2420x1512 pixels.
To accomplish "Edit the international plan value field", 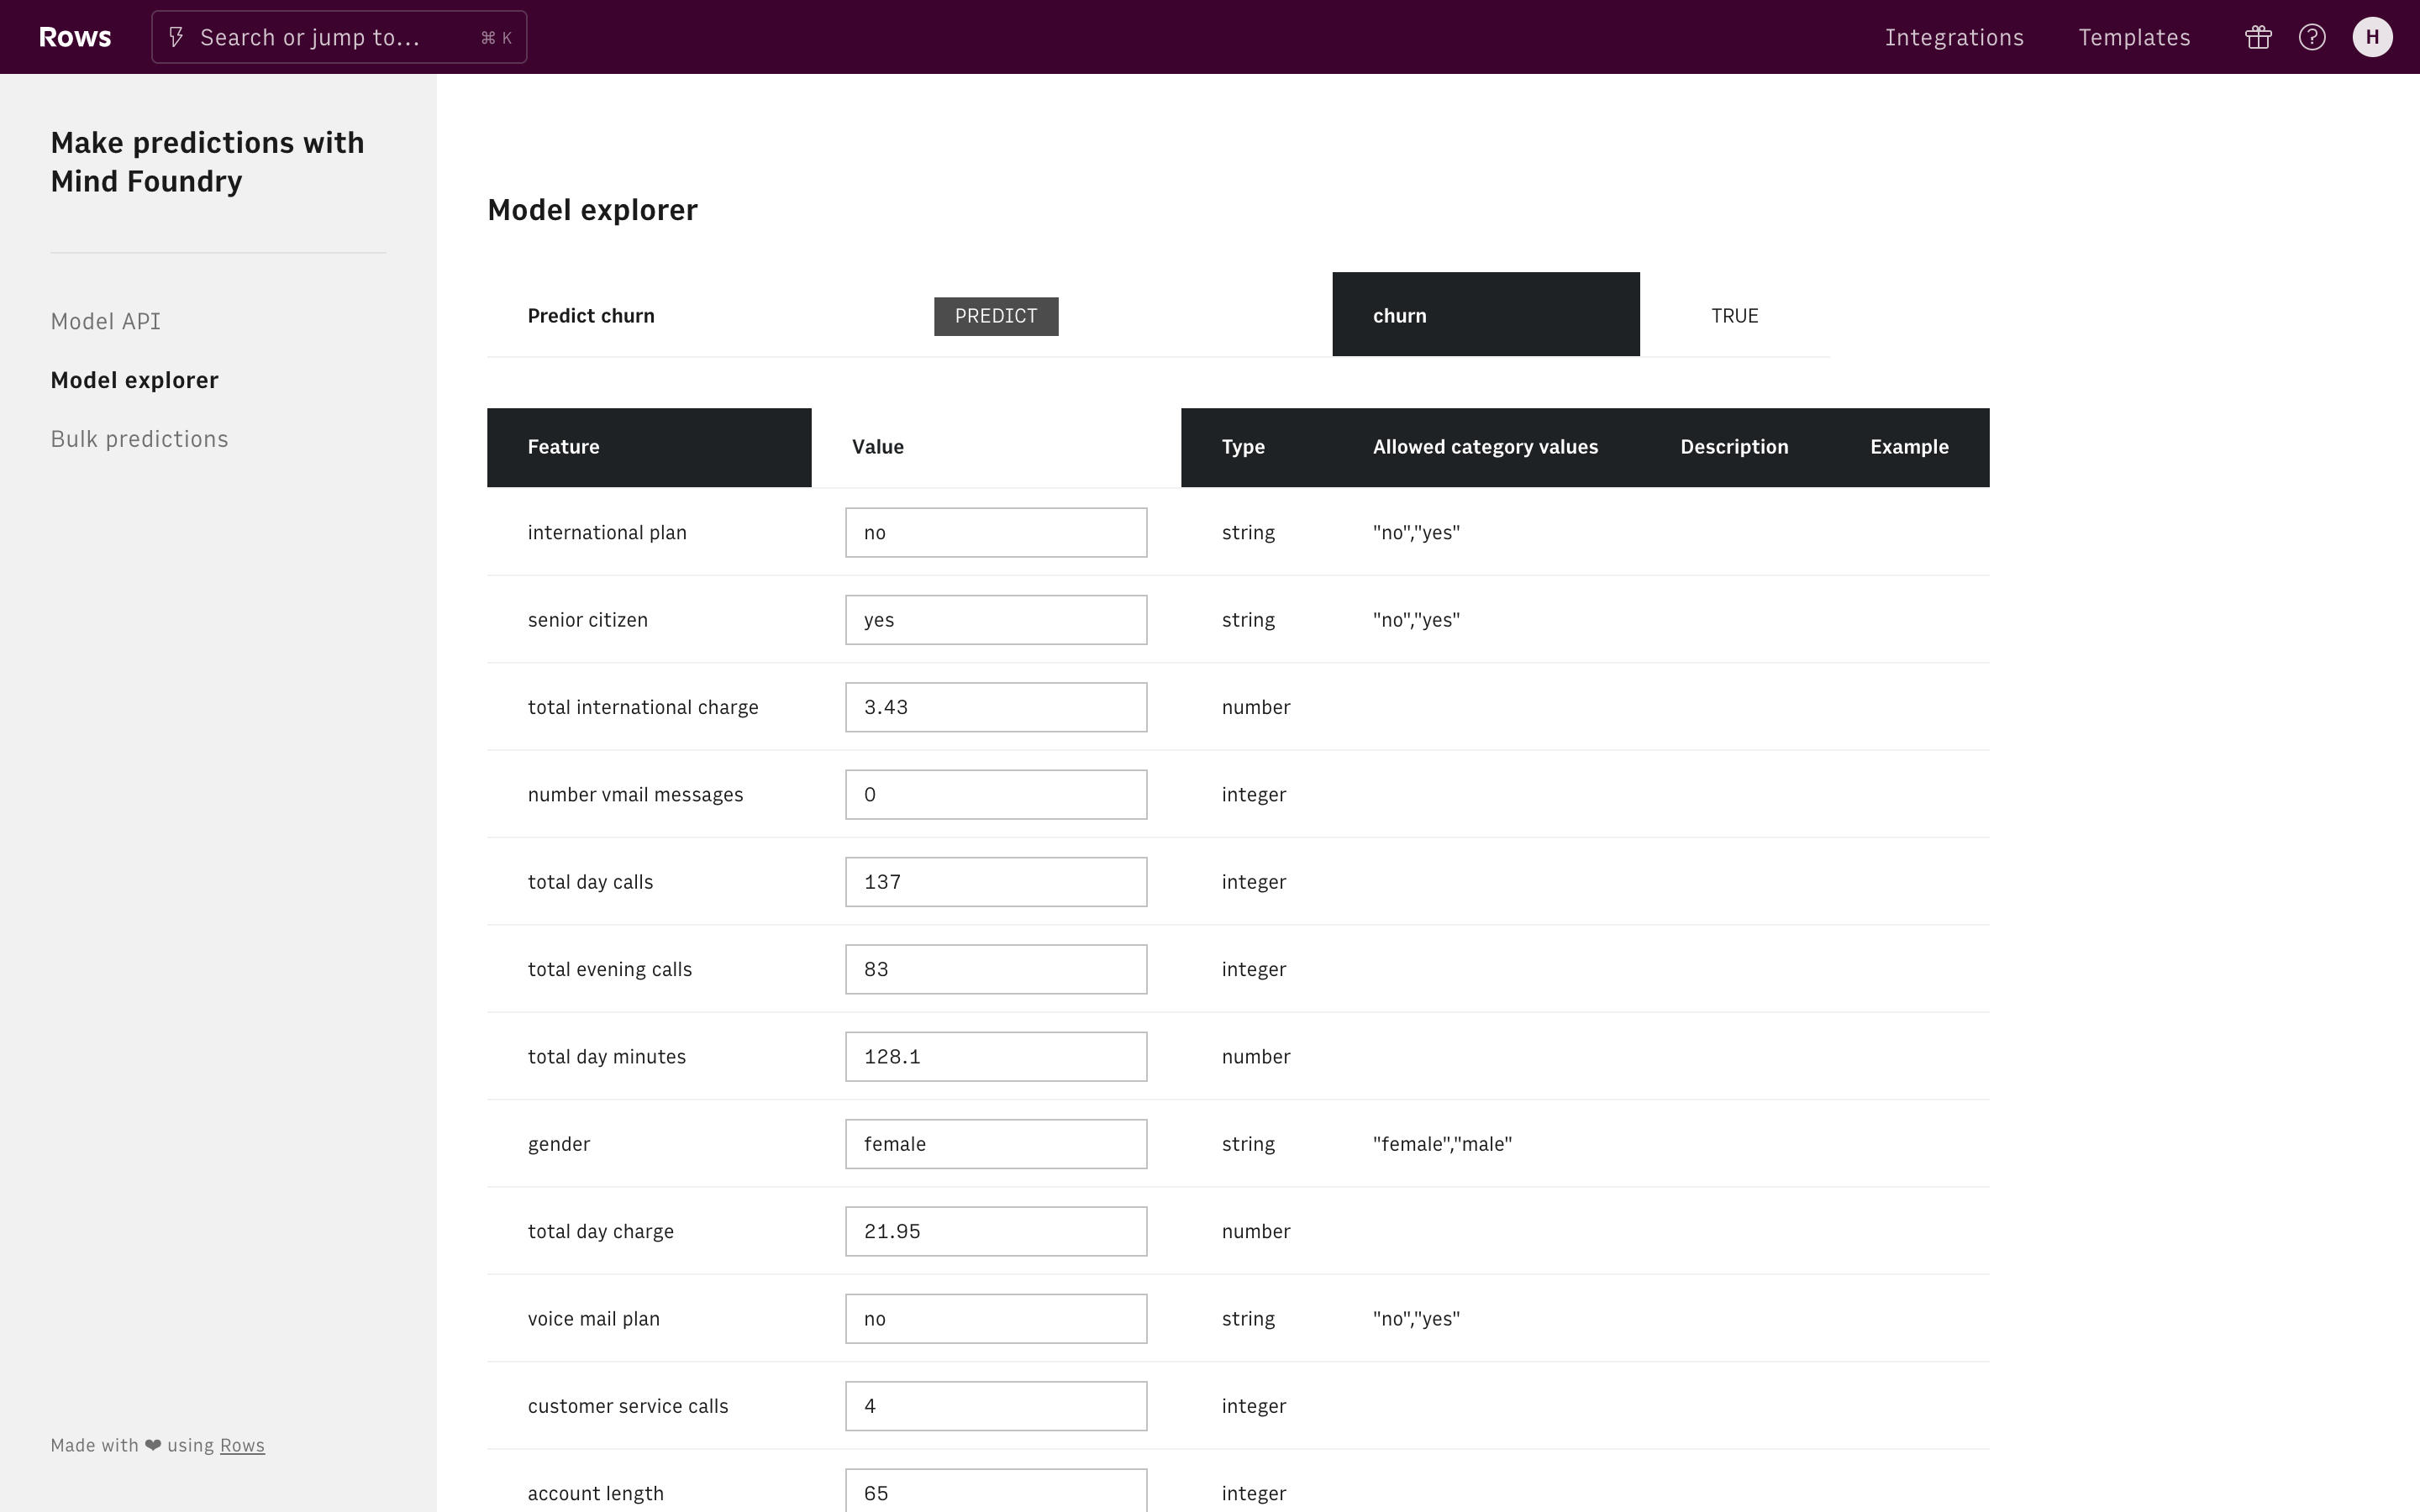I will click(x=996, y=532).
